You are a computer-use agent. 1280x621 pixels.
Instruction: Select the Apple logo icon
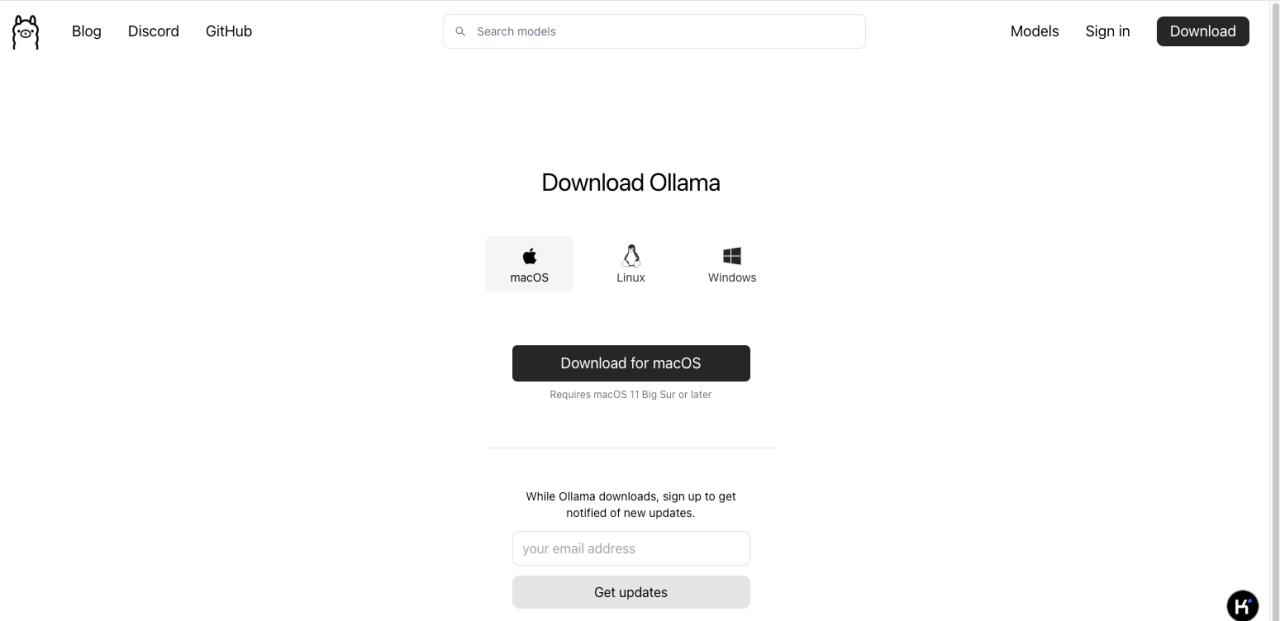pyautogui.click(x=529, y=256)
